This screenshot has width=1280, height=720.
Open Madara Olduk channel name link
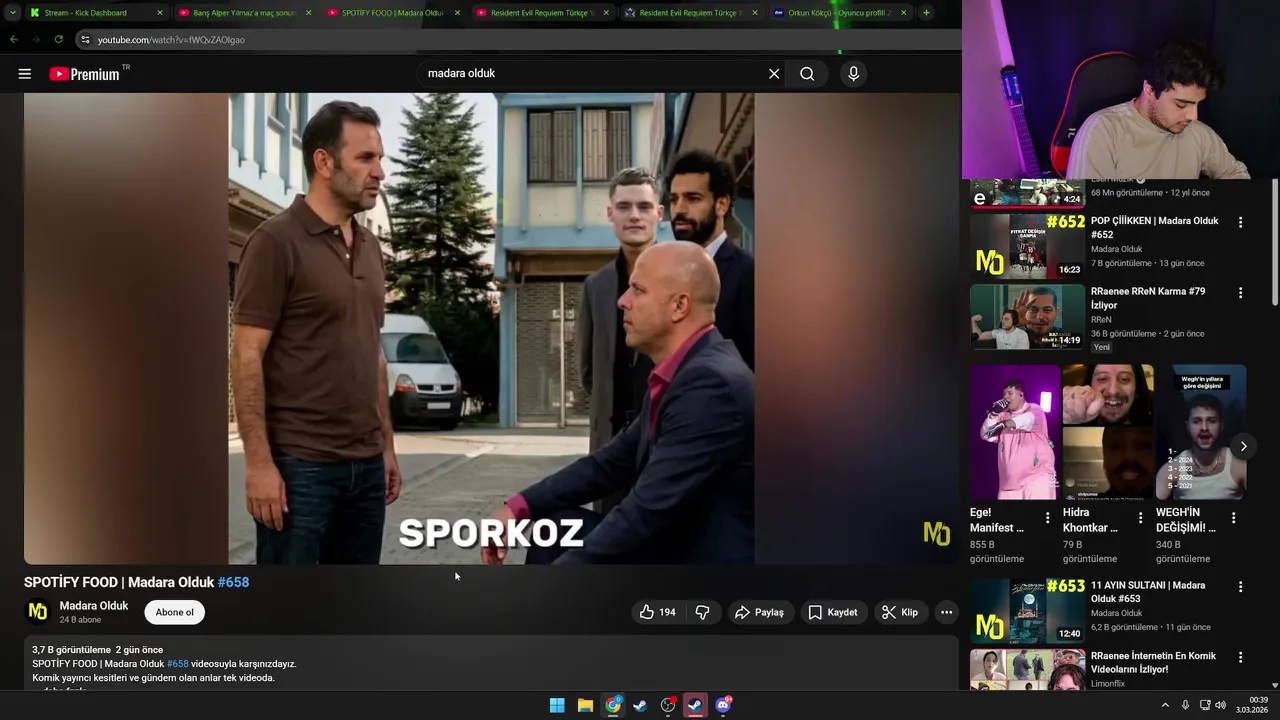coord(94,605)
